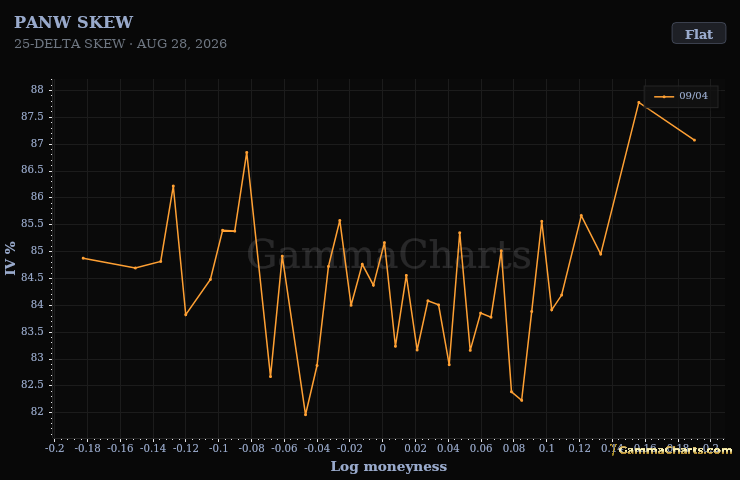Click the x-axis label -0.08
Viewport: 740px width, 480px height.
(252, 448)
